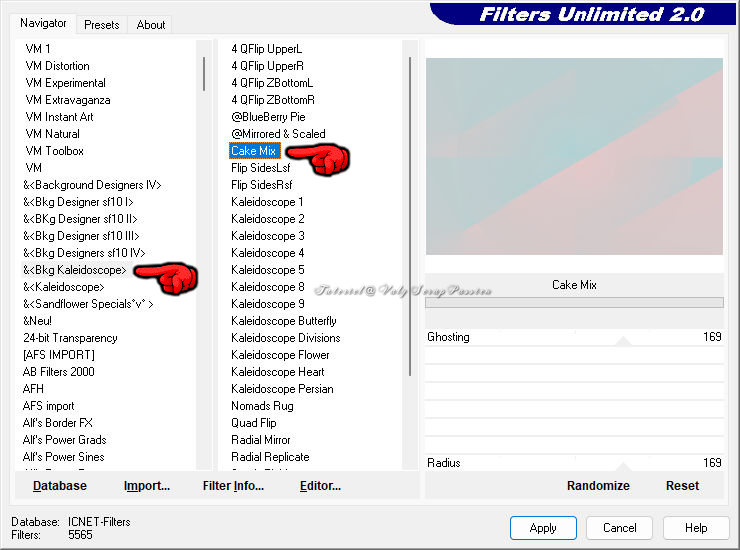Select the Navigator tab
The height and width of the screenshot is (550, 740).
(44, 23)
